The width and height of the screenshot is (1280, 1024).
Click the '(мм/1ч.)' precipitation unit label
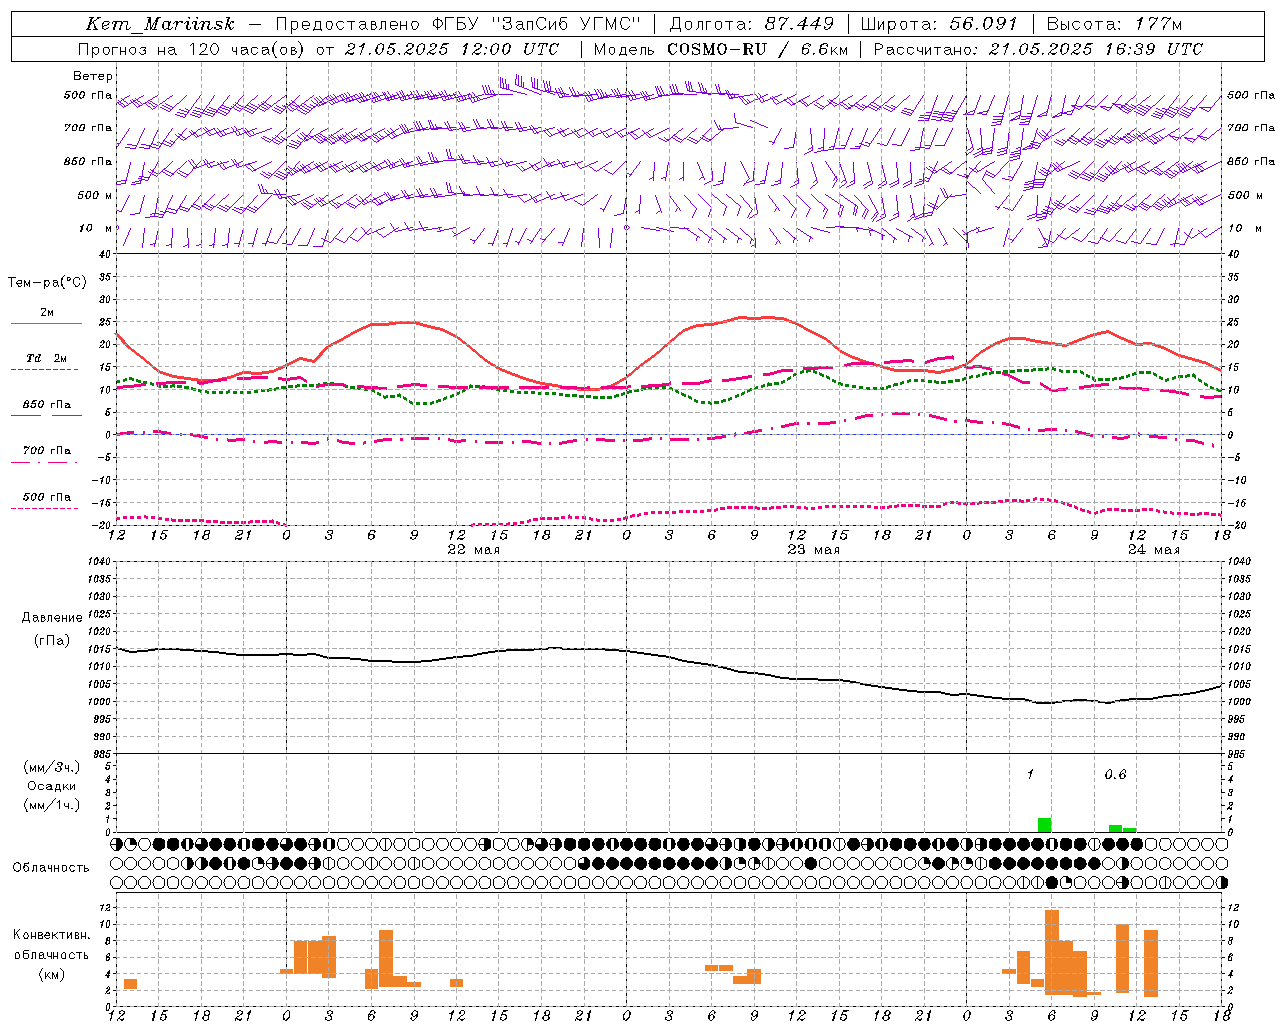tap(52, 805)
